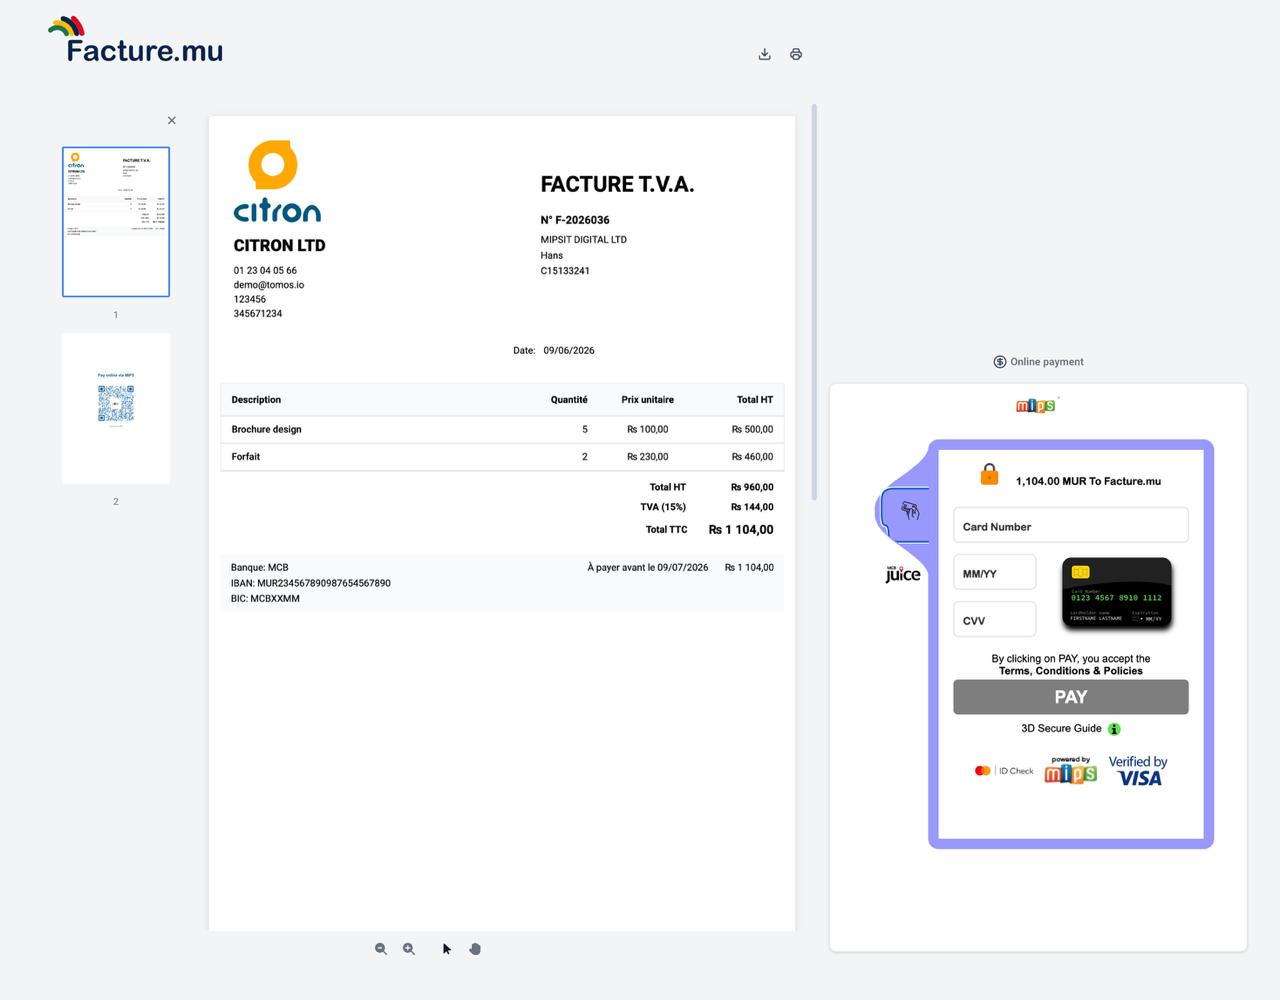Click 'À payer avant le 09/07/2026'

pyautogui.click(x=648, y=568)
